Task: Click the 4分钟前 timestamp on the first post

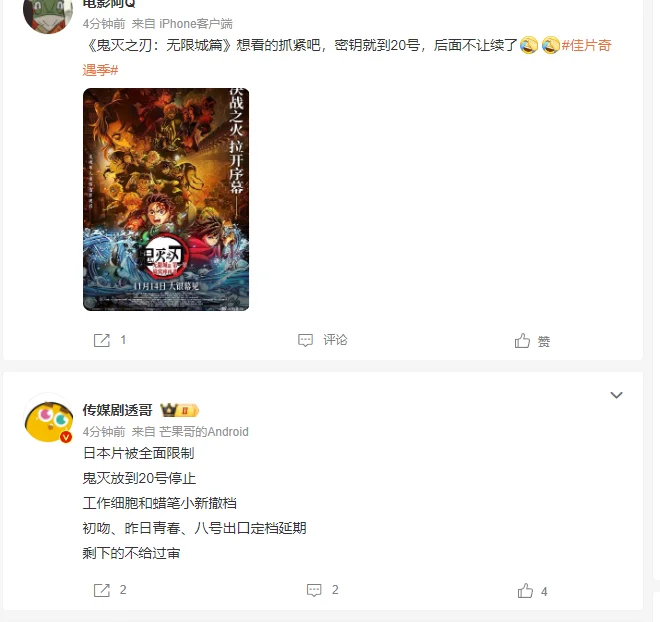Action: (x=104, y=24)
